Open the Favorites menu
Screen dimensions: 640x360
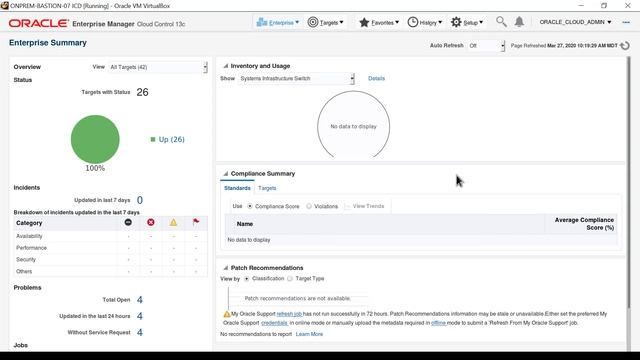pyautogui.click(x=379, y=22)
